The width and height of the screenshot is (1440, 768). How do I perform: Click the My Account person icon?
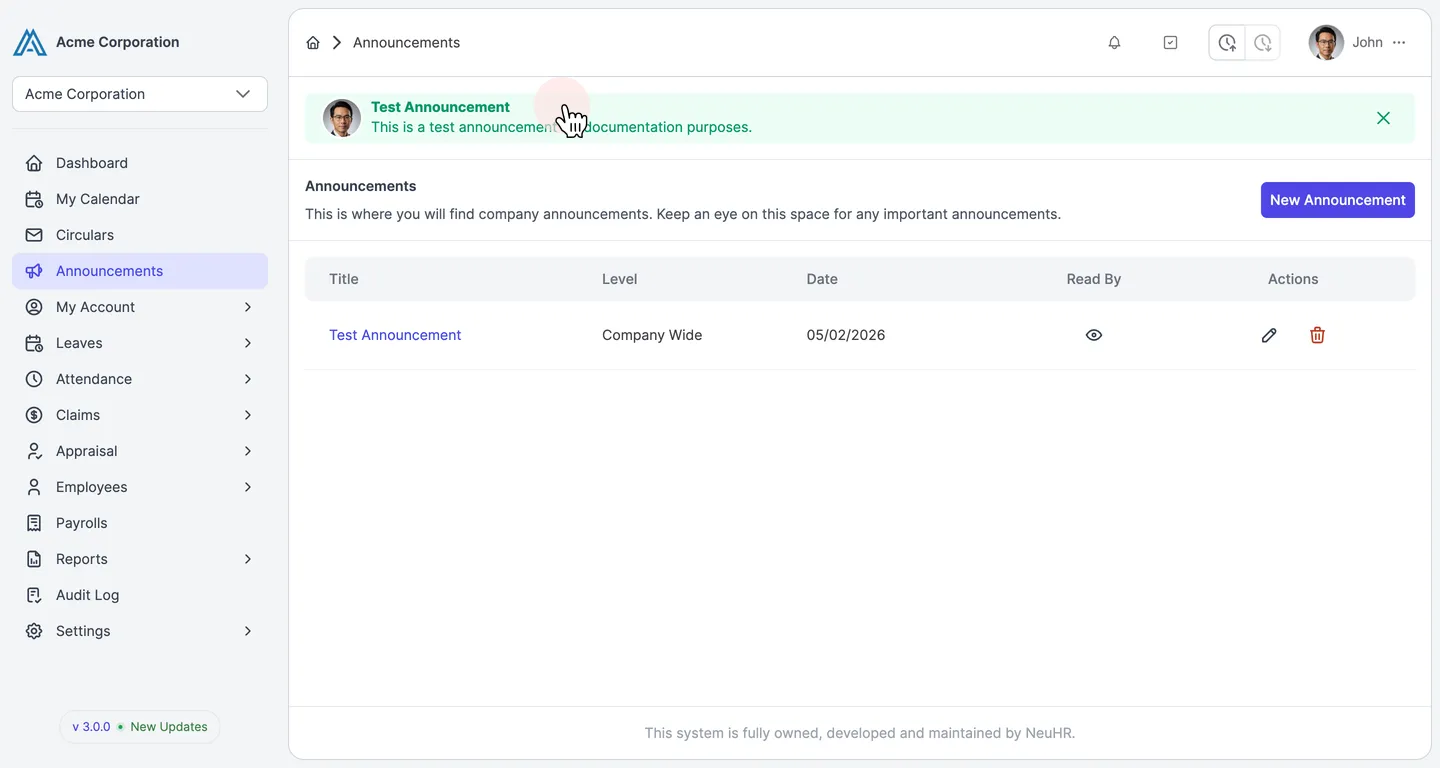(x=34, y=307)
